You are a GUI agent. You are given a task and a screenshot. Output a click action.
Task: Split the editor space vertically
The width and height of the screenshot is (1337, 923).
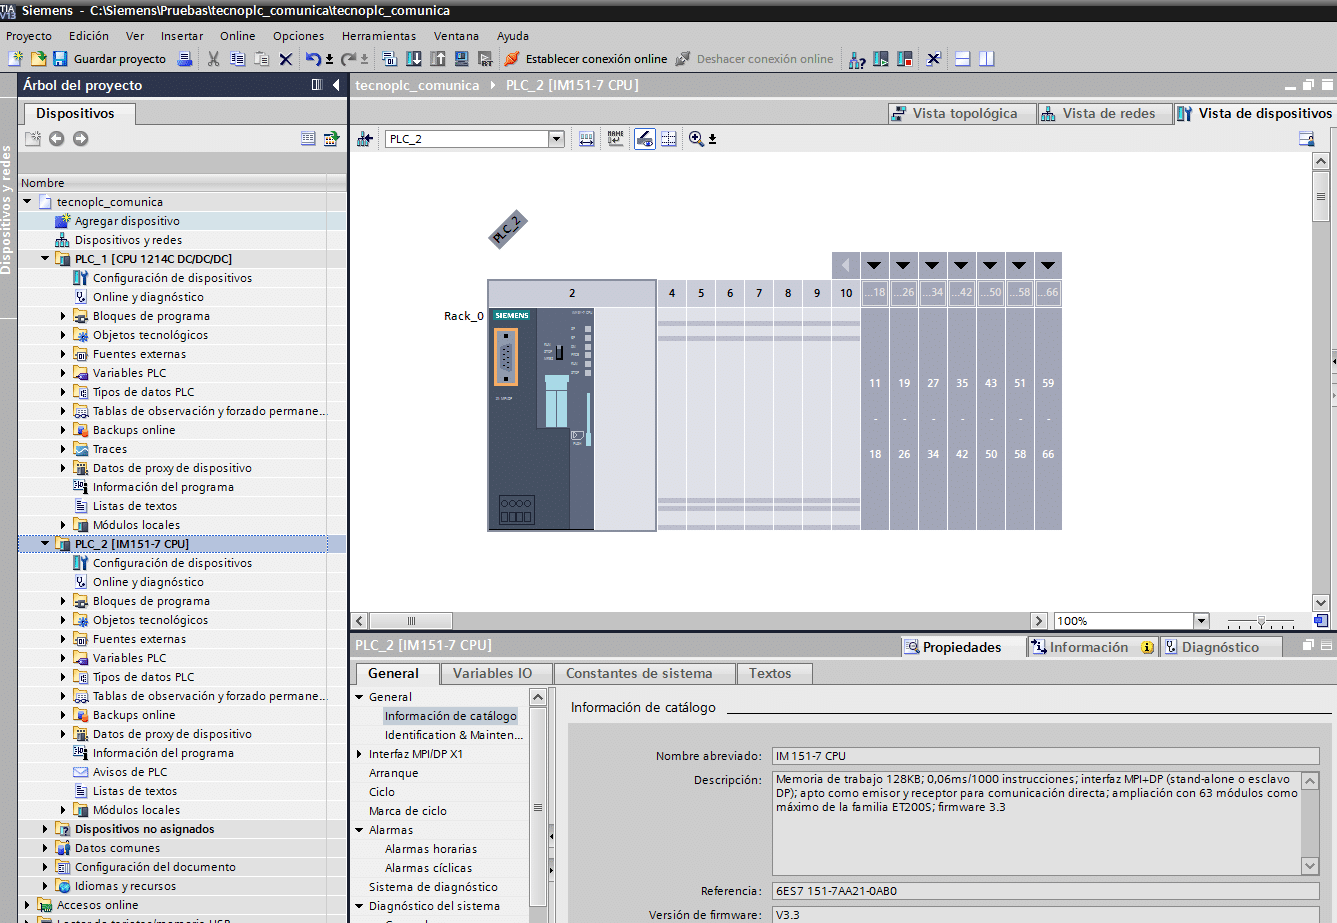coord(986,59)
